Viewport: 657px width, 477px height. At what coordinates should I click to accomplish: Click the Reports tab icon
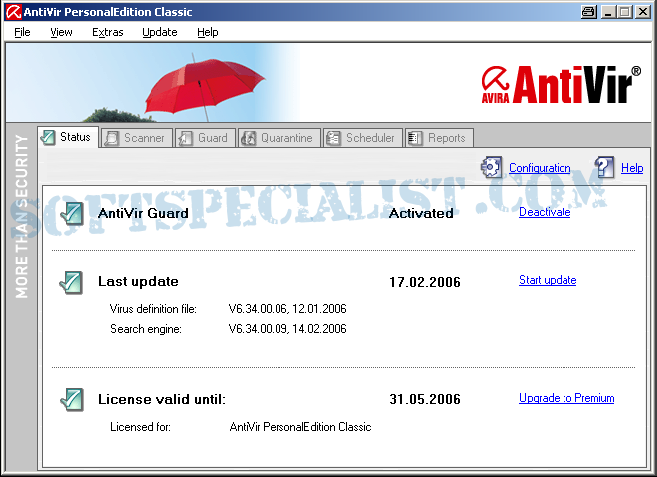(x=415, y=138)
